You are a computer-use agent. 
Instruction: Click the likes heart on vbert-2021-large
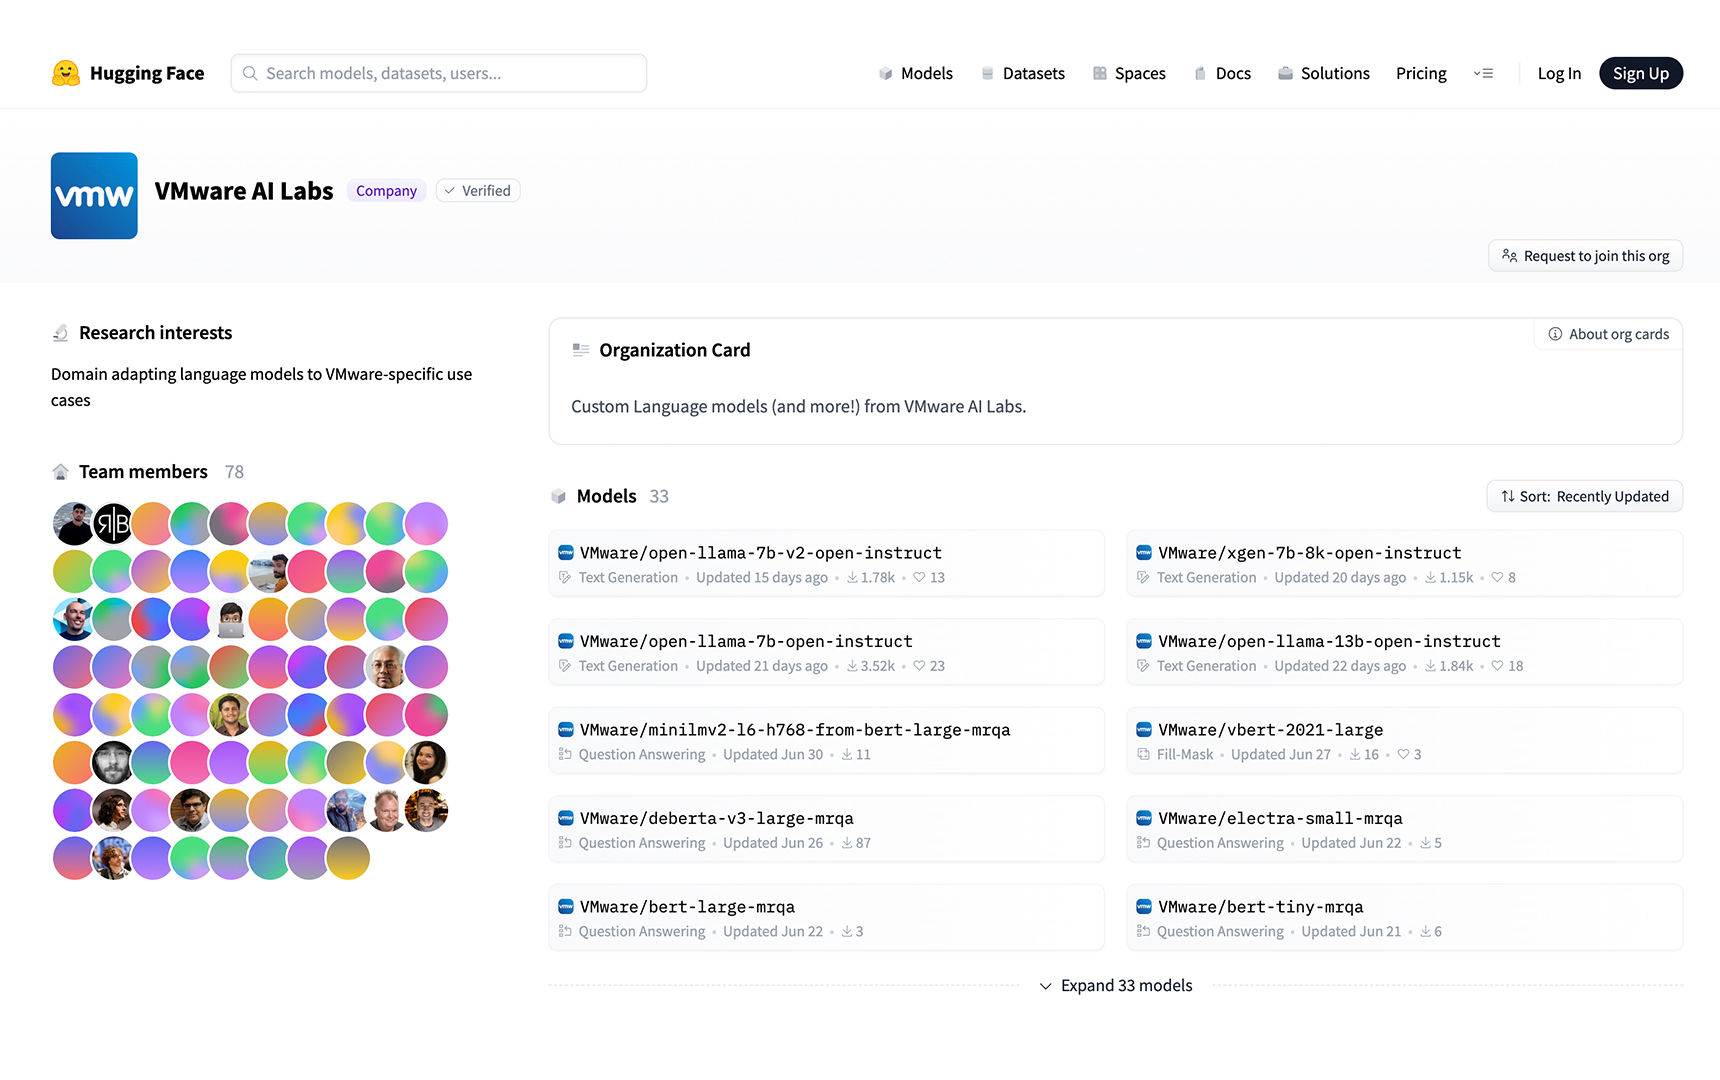[1403, 755]
